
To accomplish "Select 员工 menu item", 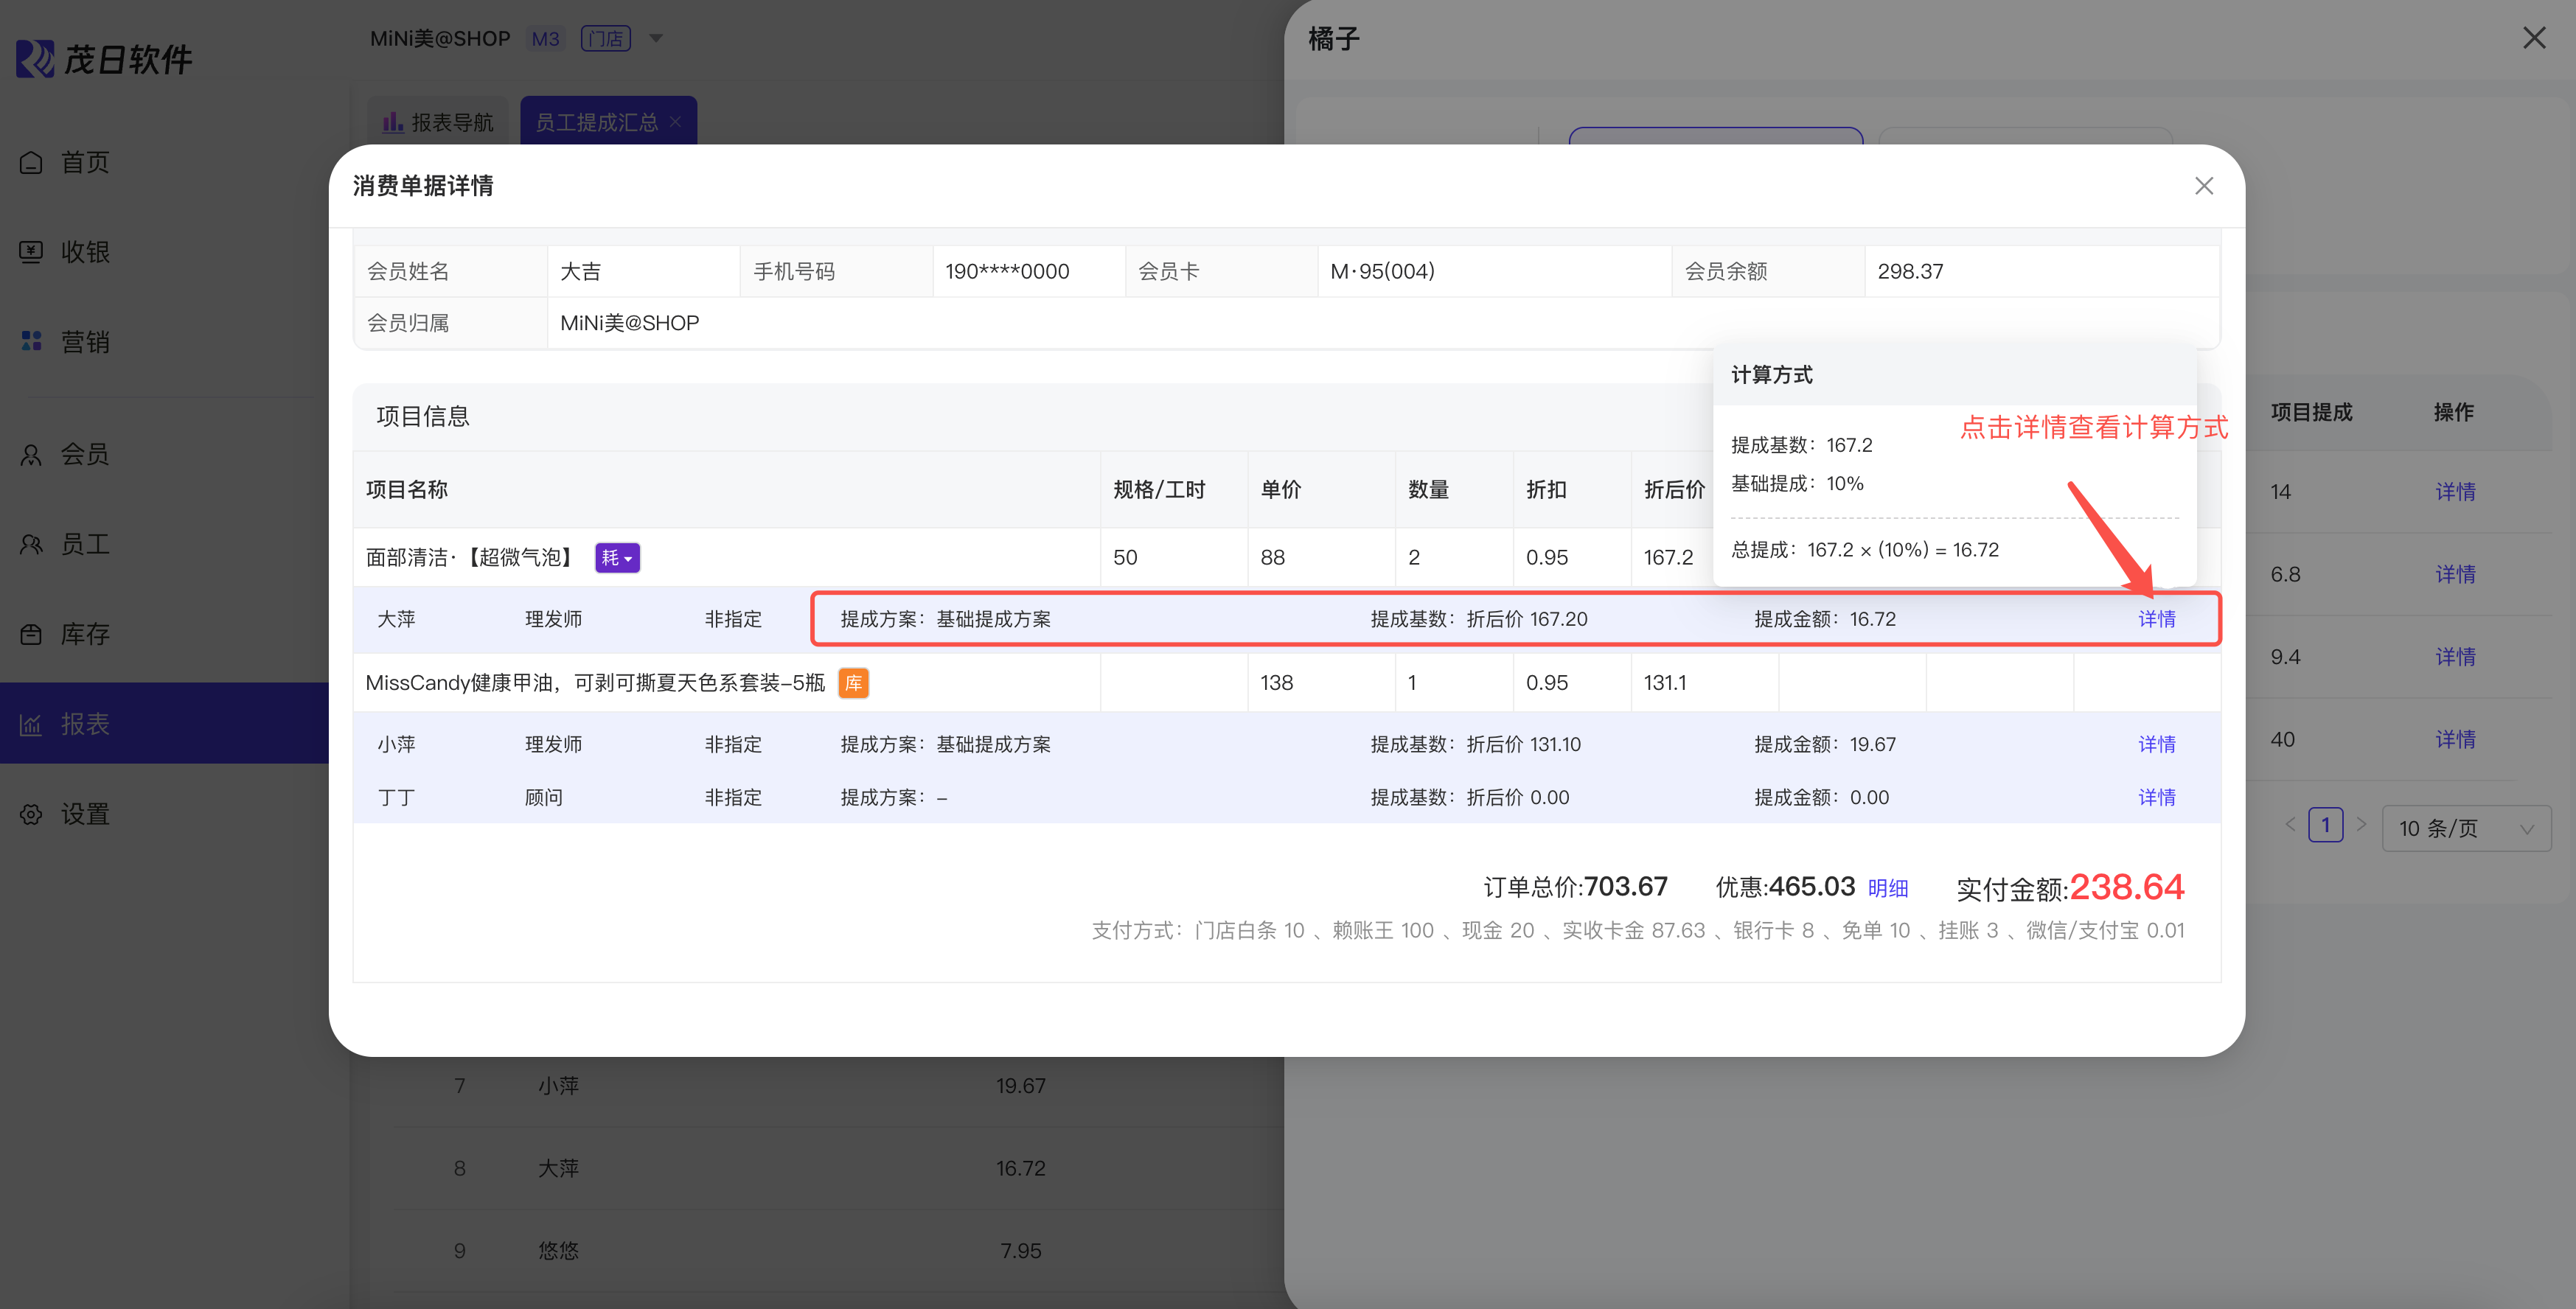I will [x=165, y=545].
